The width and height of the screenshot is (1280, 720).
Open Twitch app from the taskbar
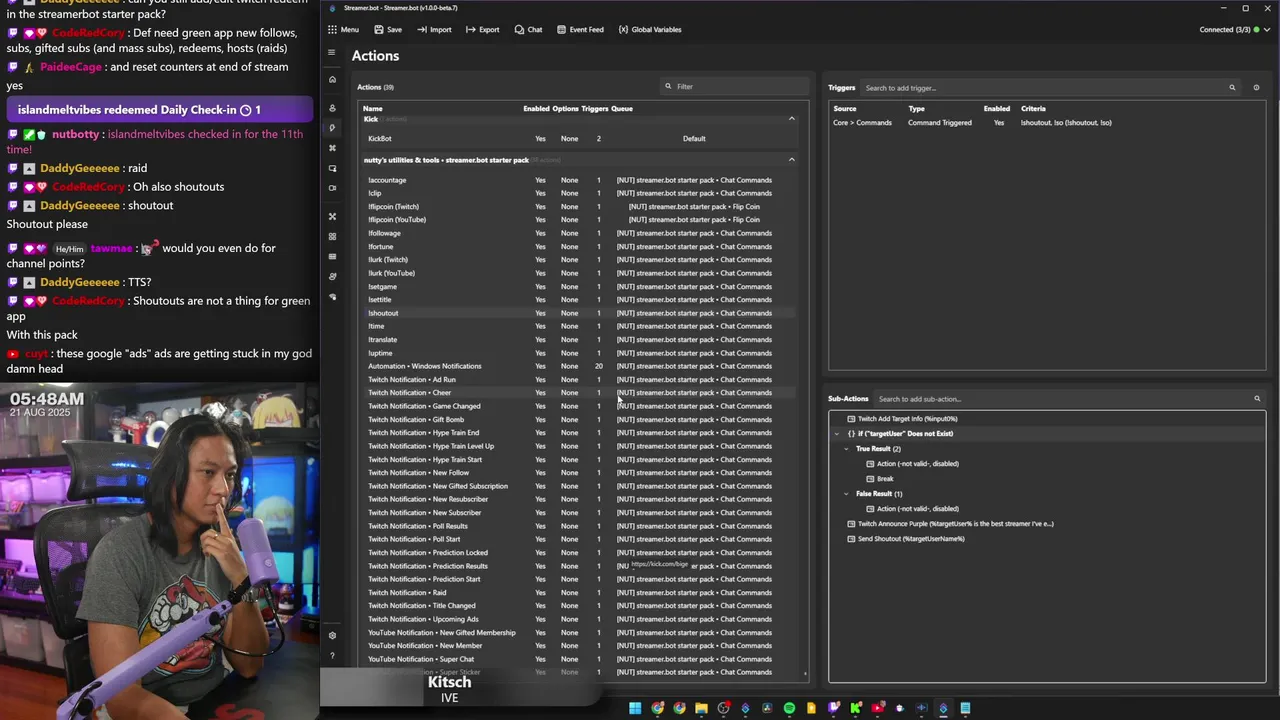(x=834, y=708)
